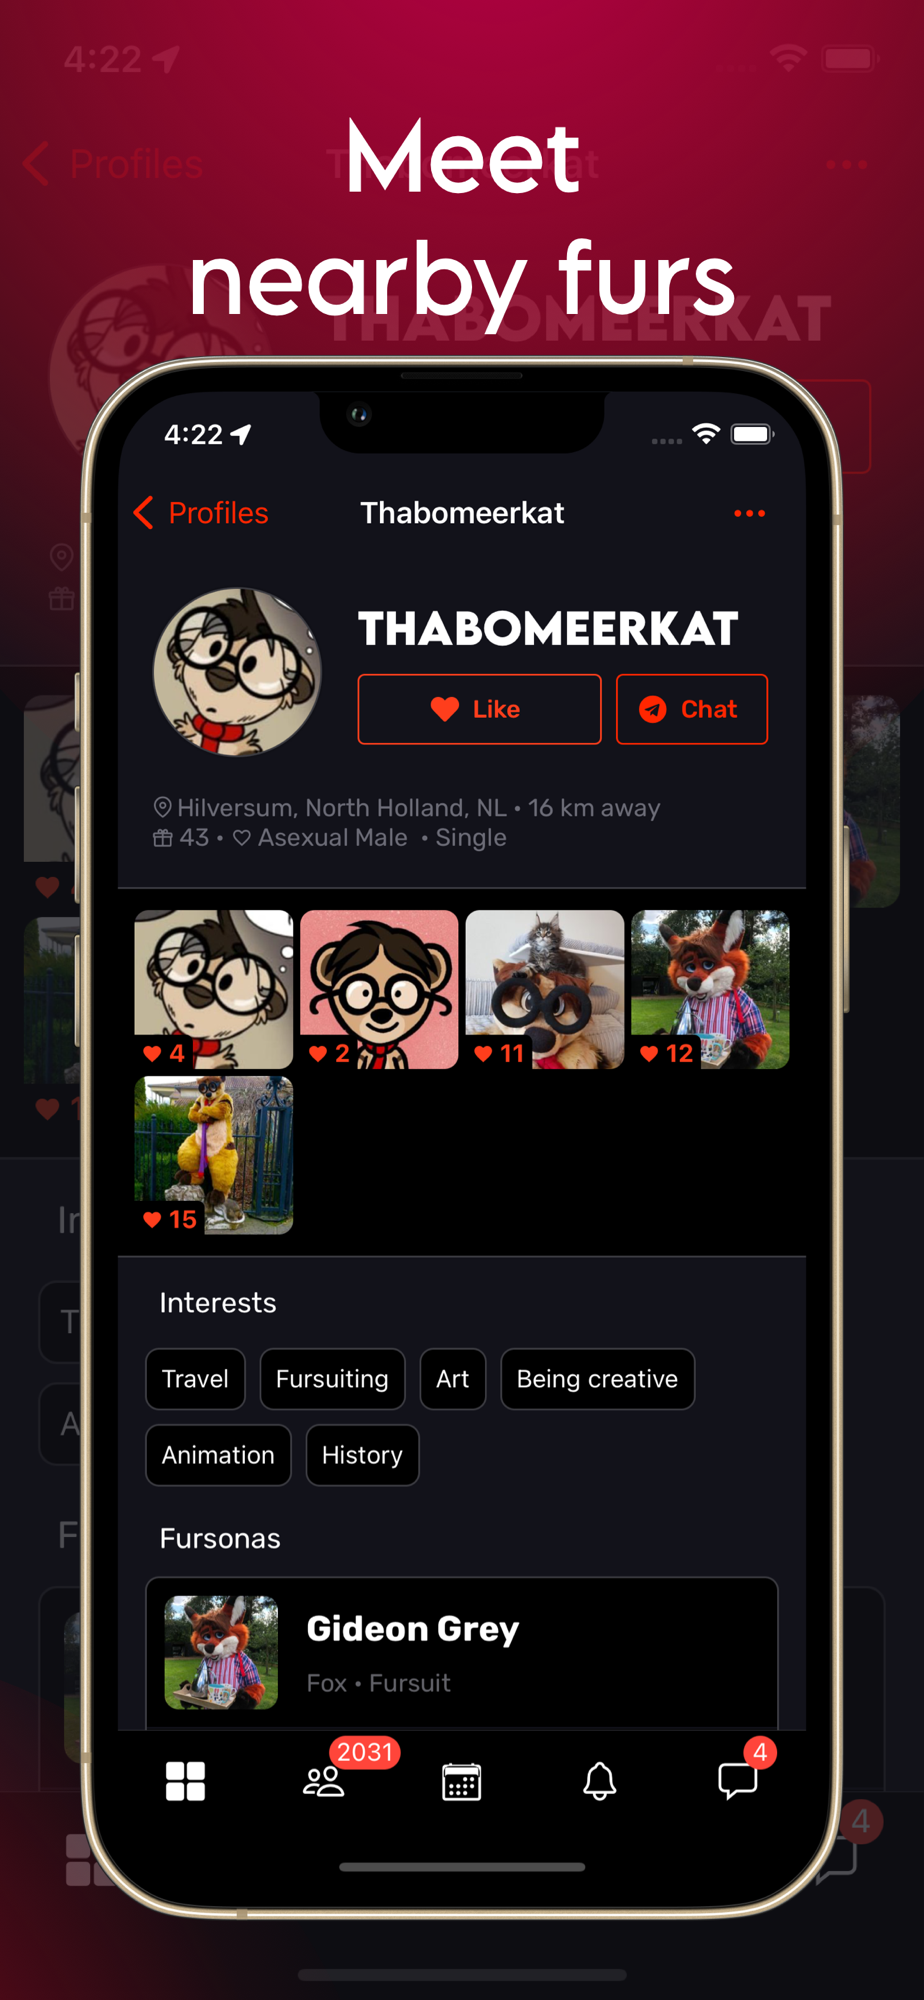This screenshot has width=924, height=2000.
Task: Open kitten photo with 11 likes
Action: click(545, 989)
